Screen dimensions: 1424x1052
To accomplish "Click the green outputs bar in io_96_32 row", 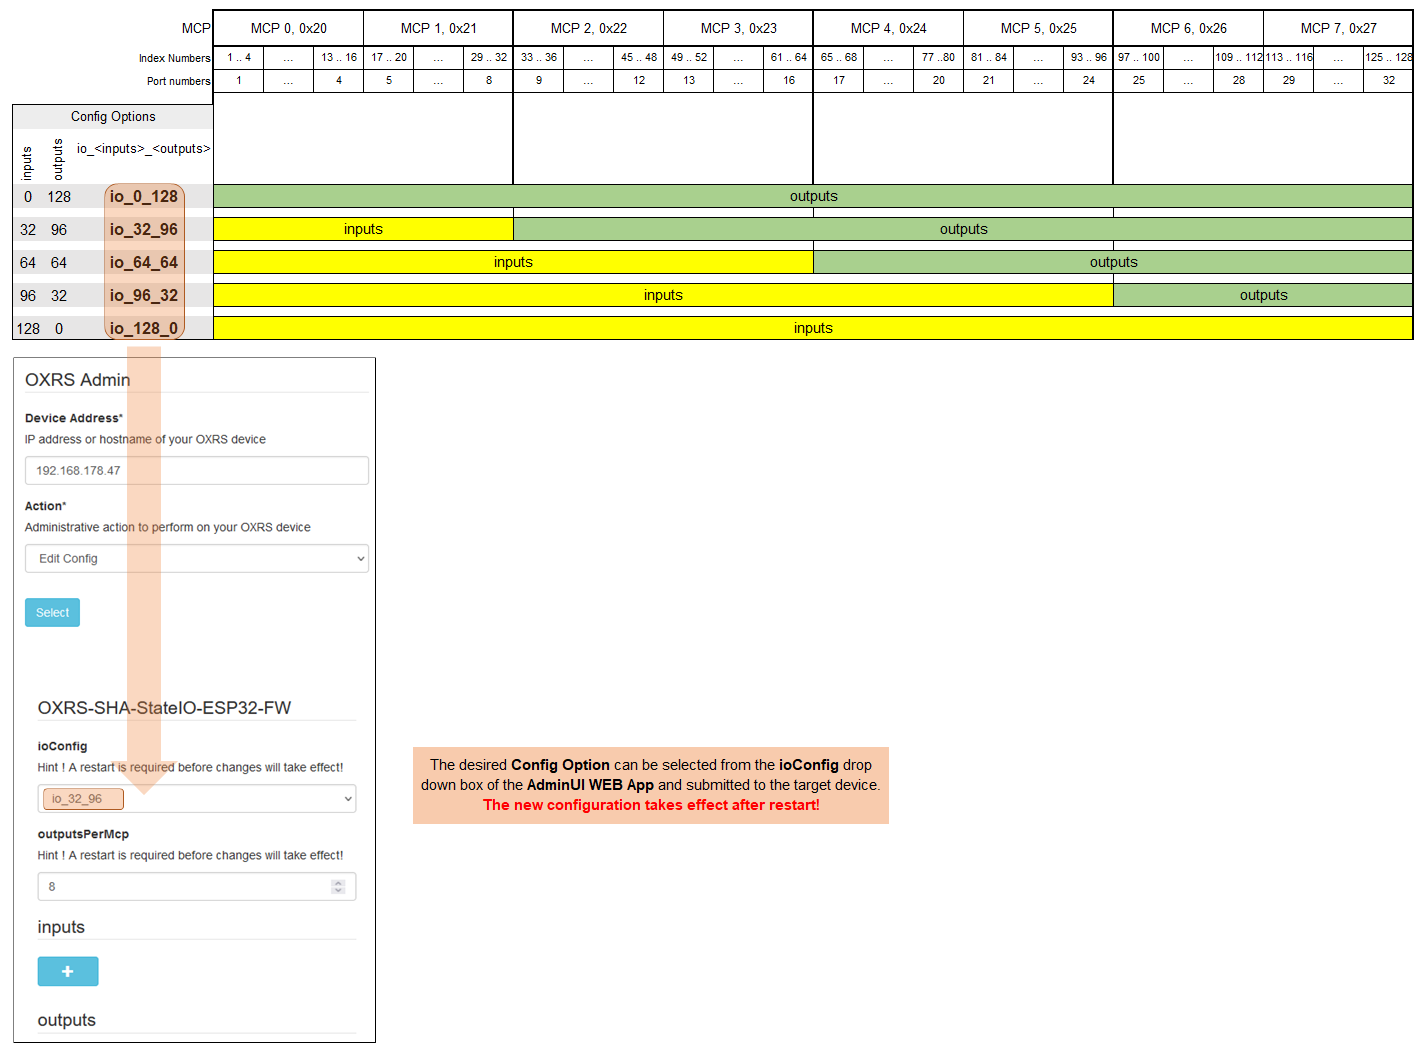I will 1263,295.
